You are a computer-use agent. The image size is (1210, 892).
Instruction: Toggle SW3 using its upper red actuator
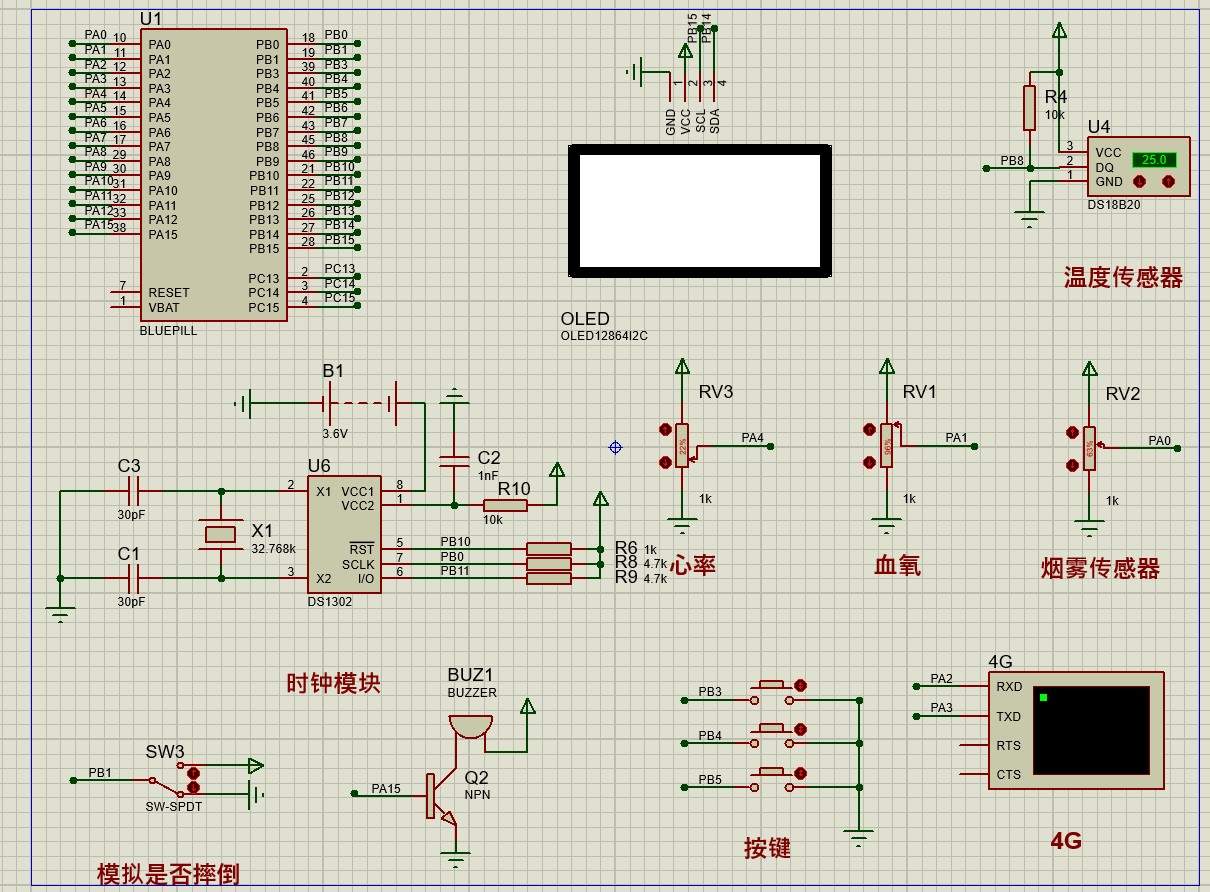pos(194,773)
